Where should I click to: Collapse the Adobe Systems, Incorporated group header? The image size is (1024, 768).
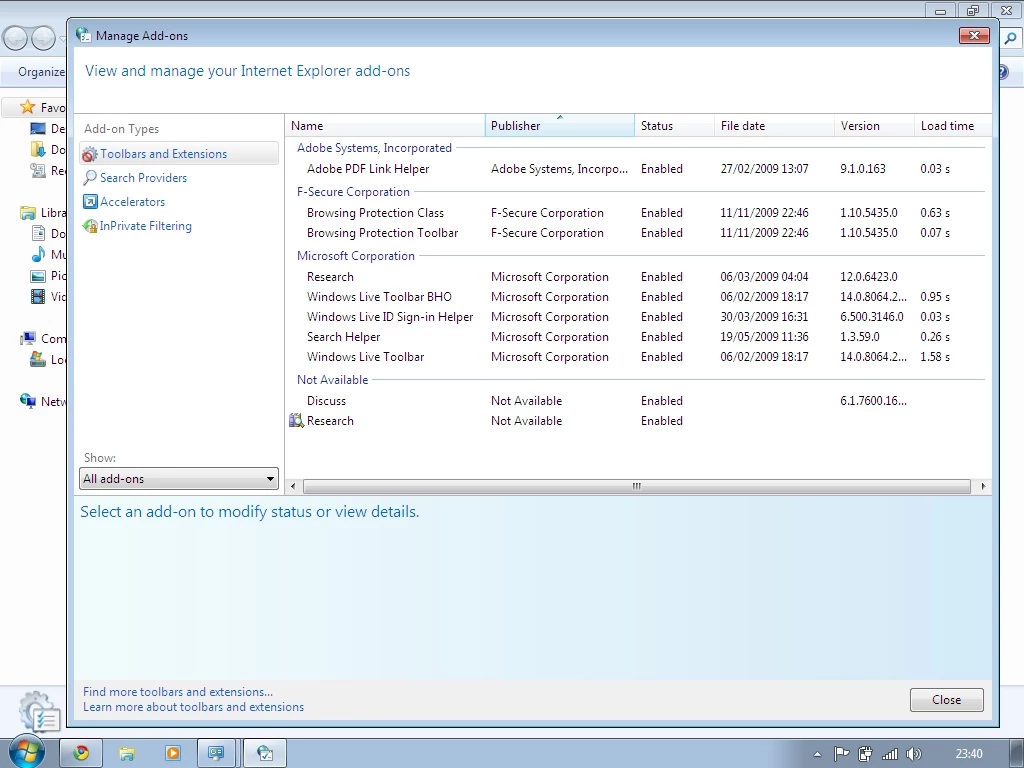pos(374,148)
